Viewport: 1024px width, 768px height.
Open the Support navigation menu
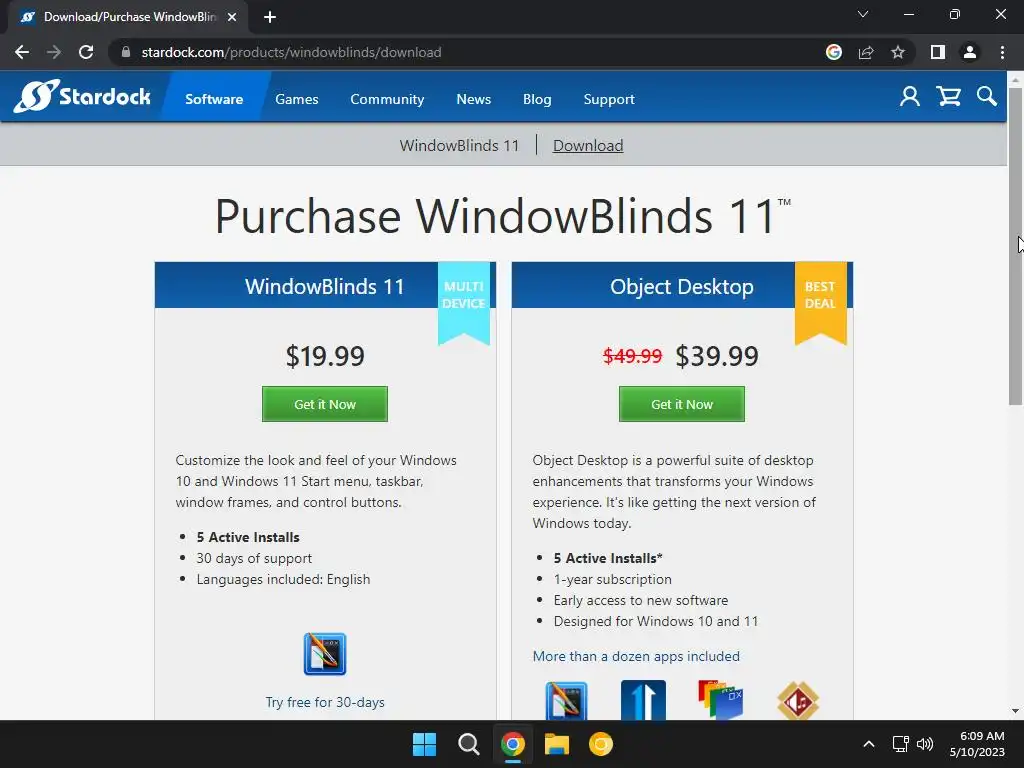[x=609, y=99]
